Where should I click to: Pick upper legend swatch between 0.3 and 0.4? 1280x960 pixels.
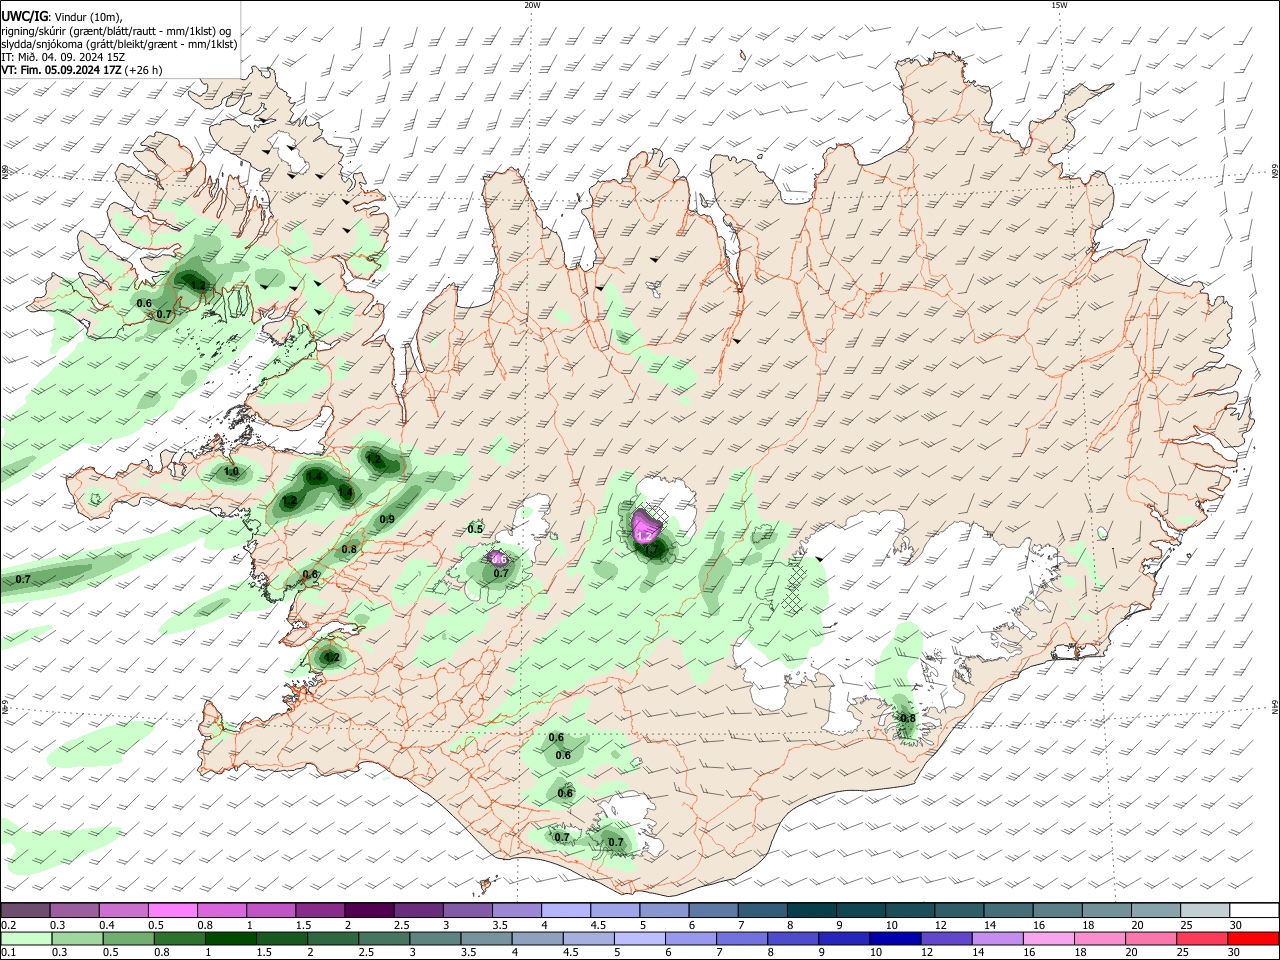(x=74, y=910)
